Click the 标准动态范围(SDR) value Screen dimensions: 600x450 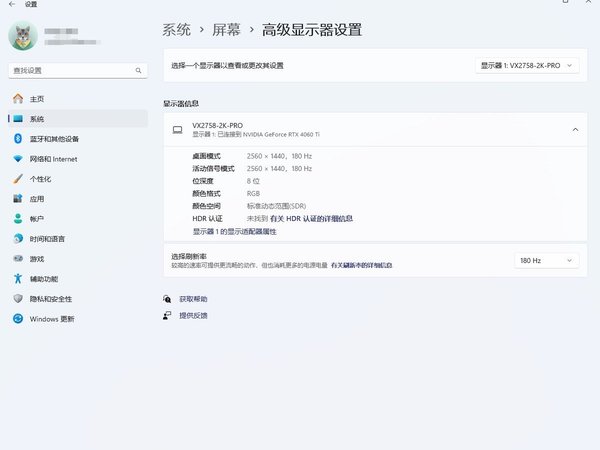click(x=276, y=206)
